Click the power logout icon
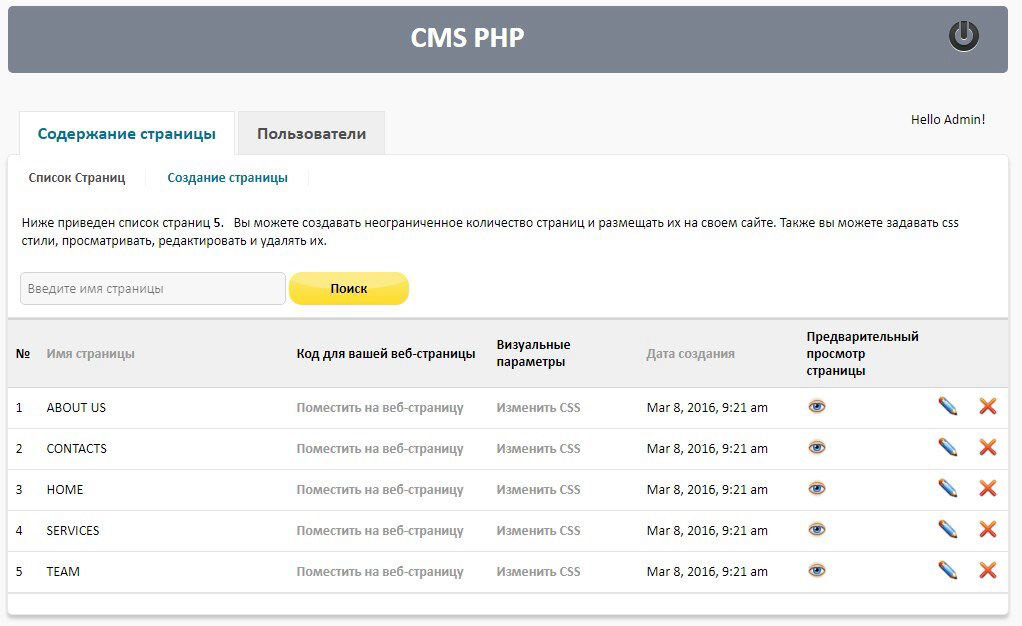The width and height of the screenshot is (1022, 626). tap(963, 37)
